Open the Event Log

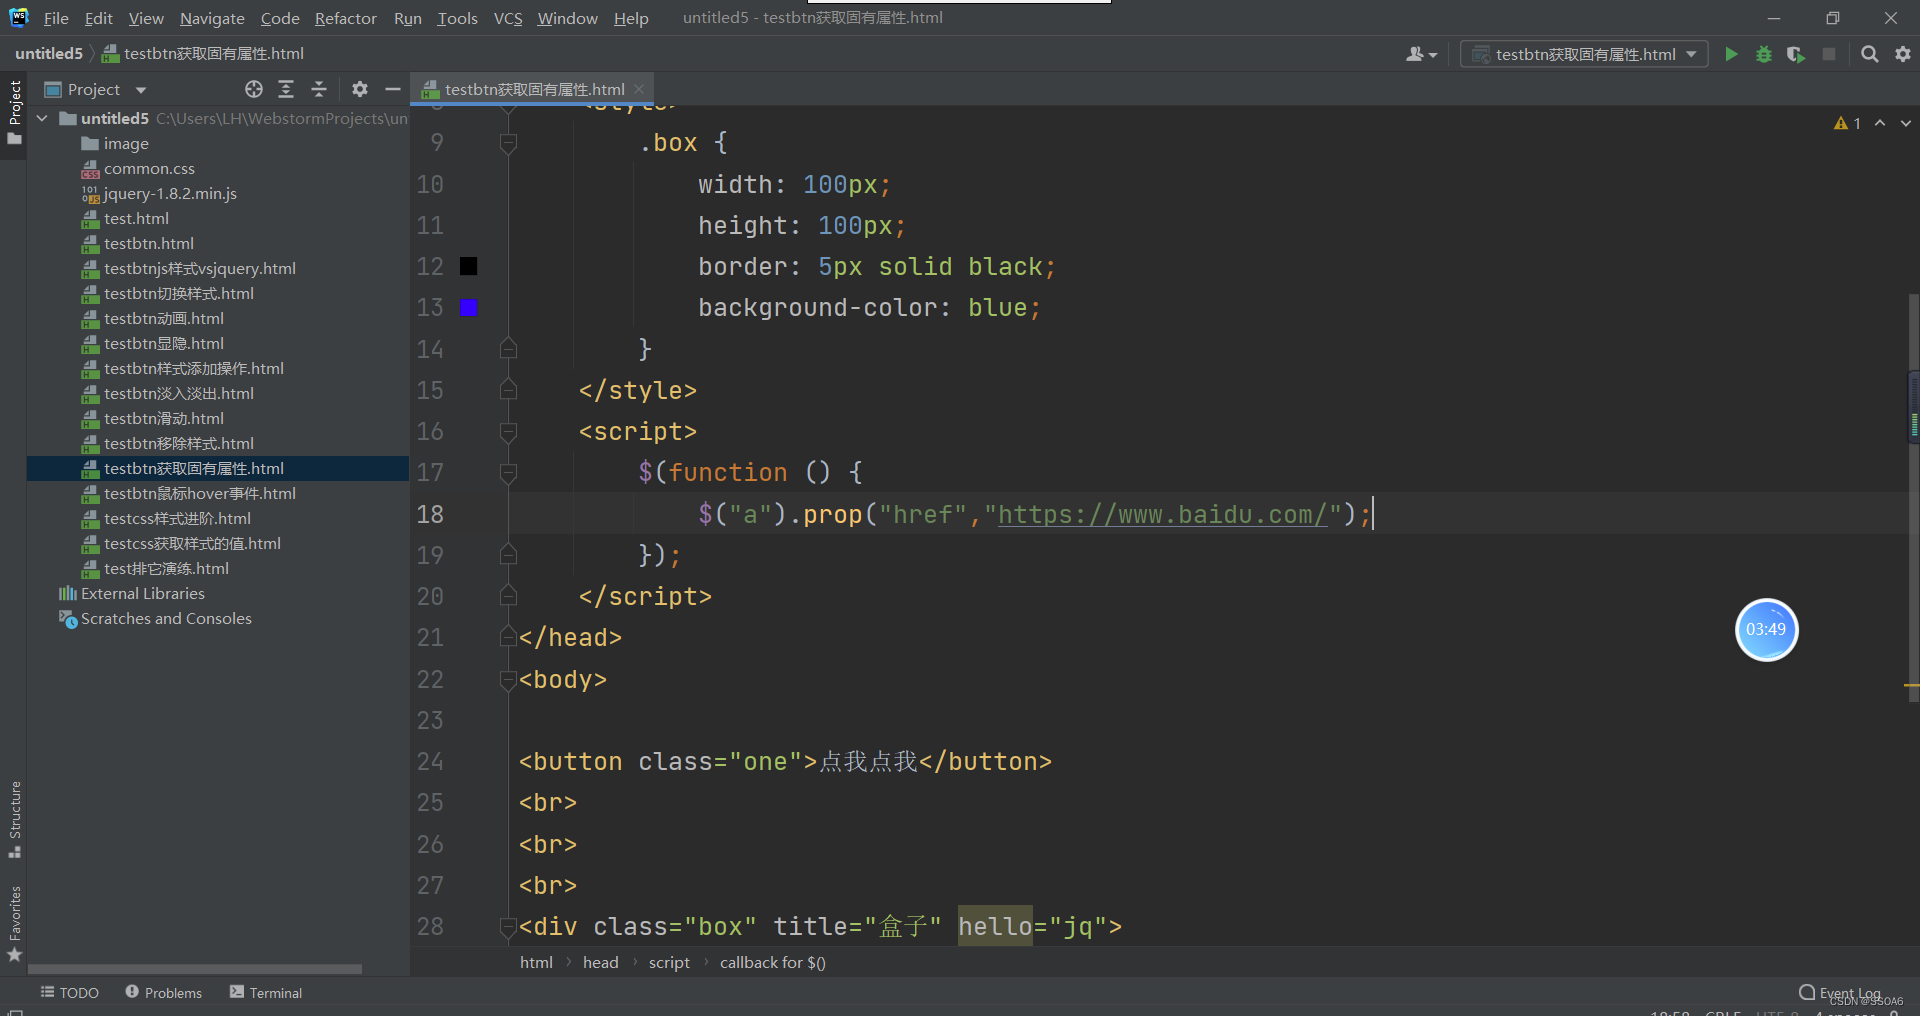(1840, 993)
